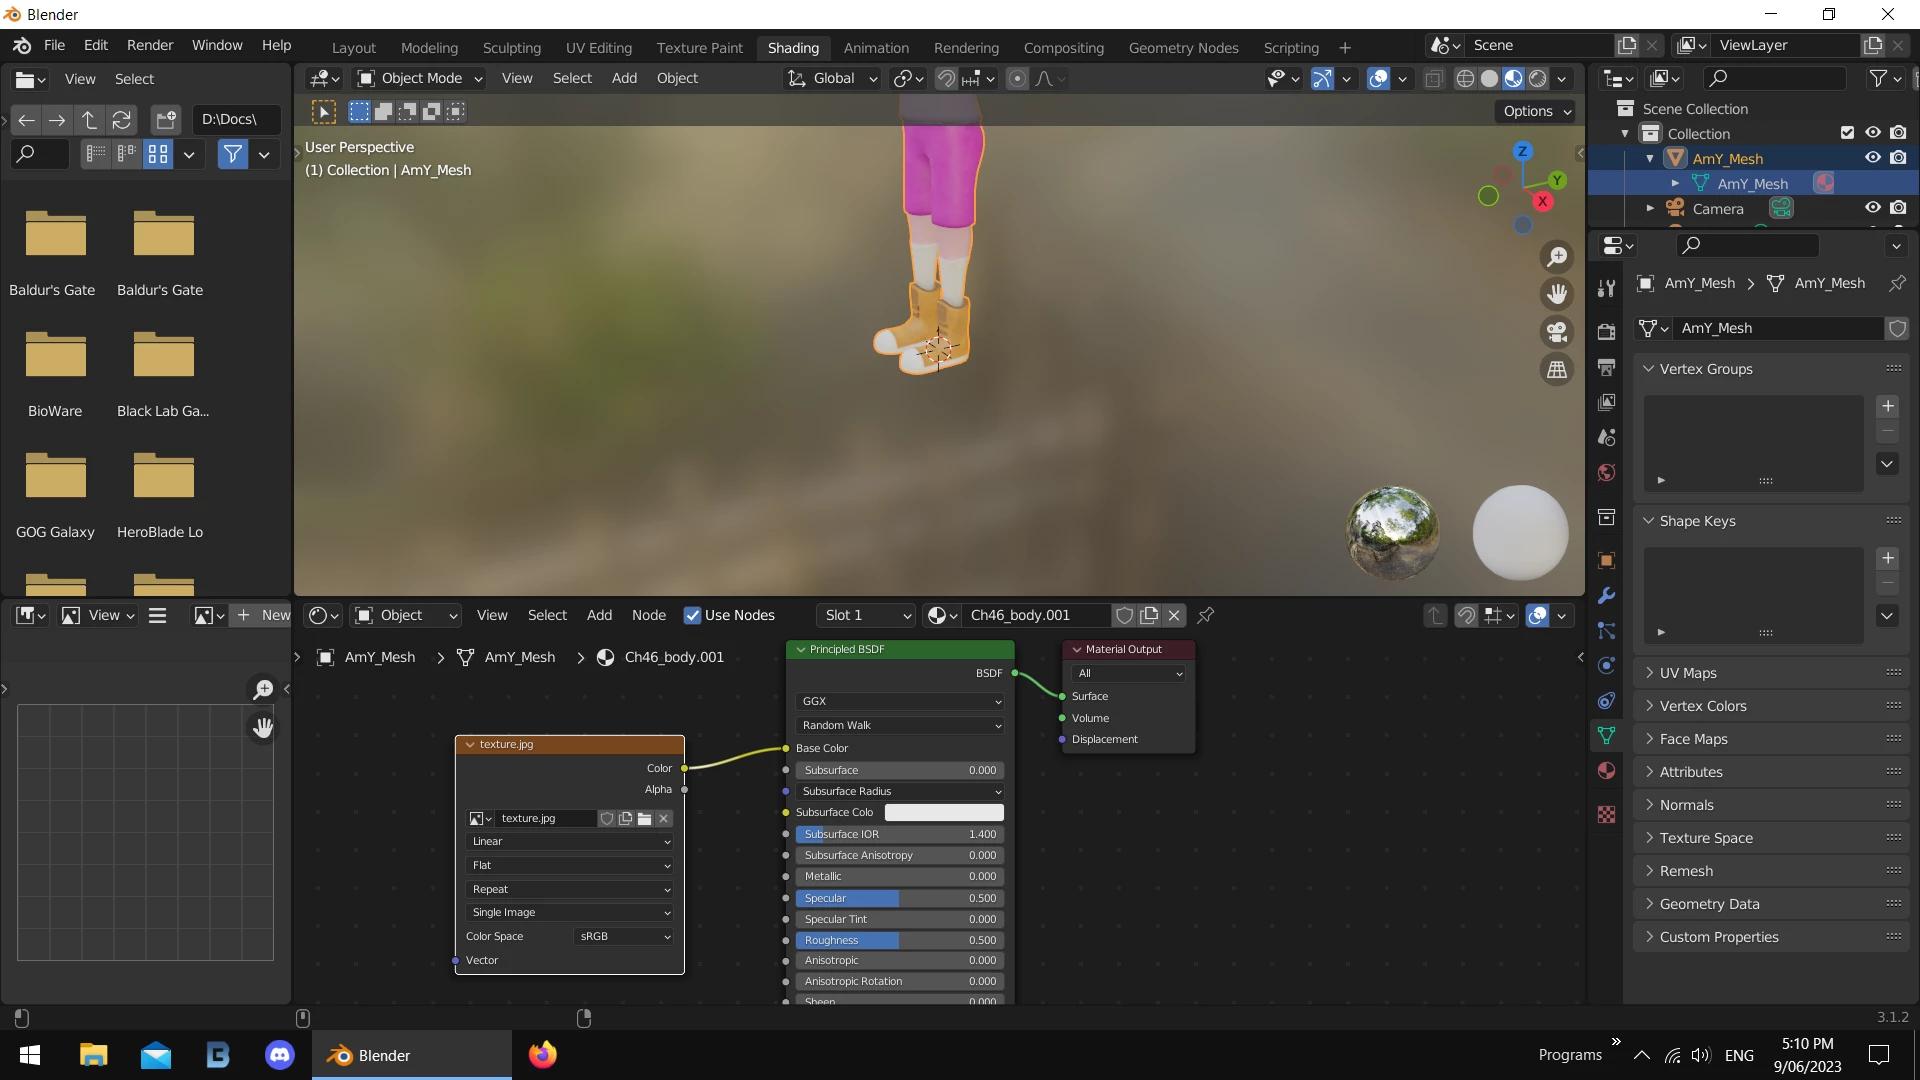Viewport: 1920px width, 1080px height.
Task: Open the Object Mode dropdown
Action: click(420, 79)
